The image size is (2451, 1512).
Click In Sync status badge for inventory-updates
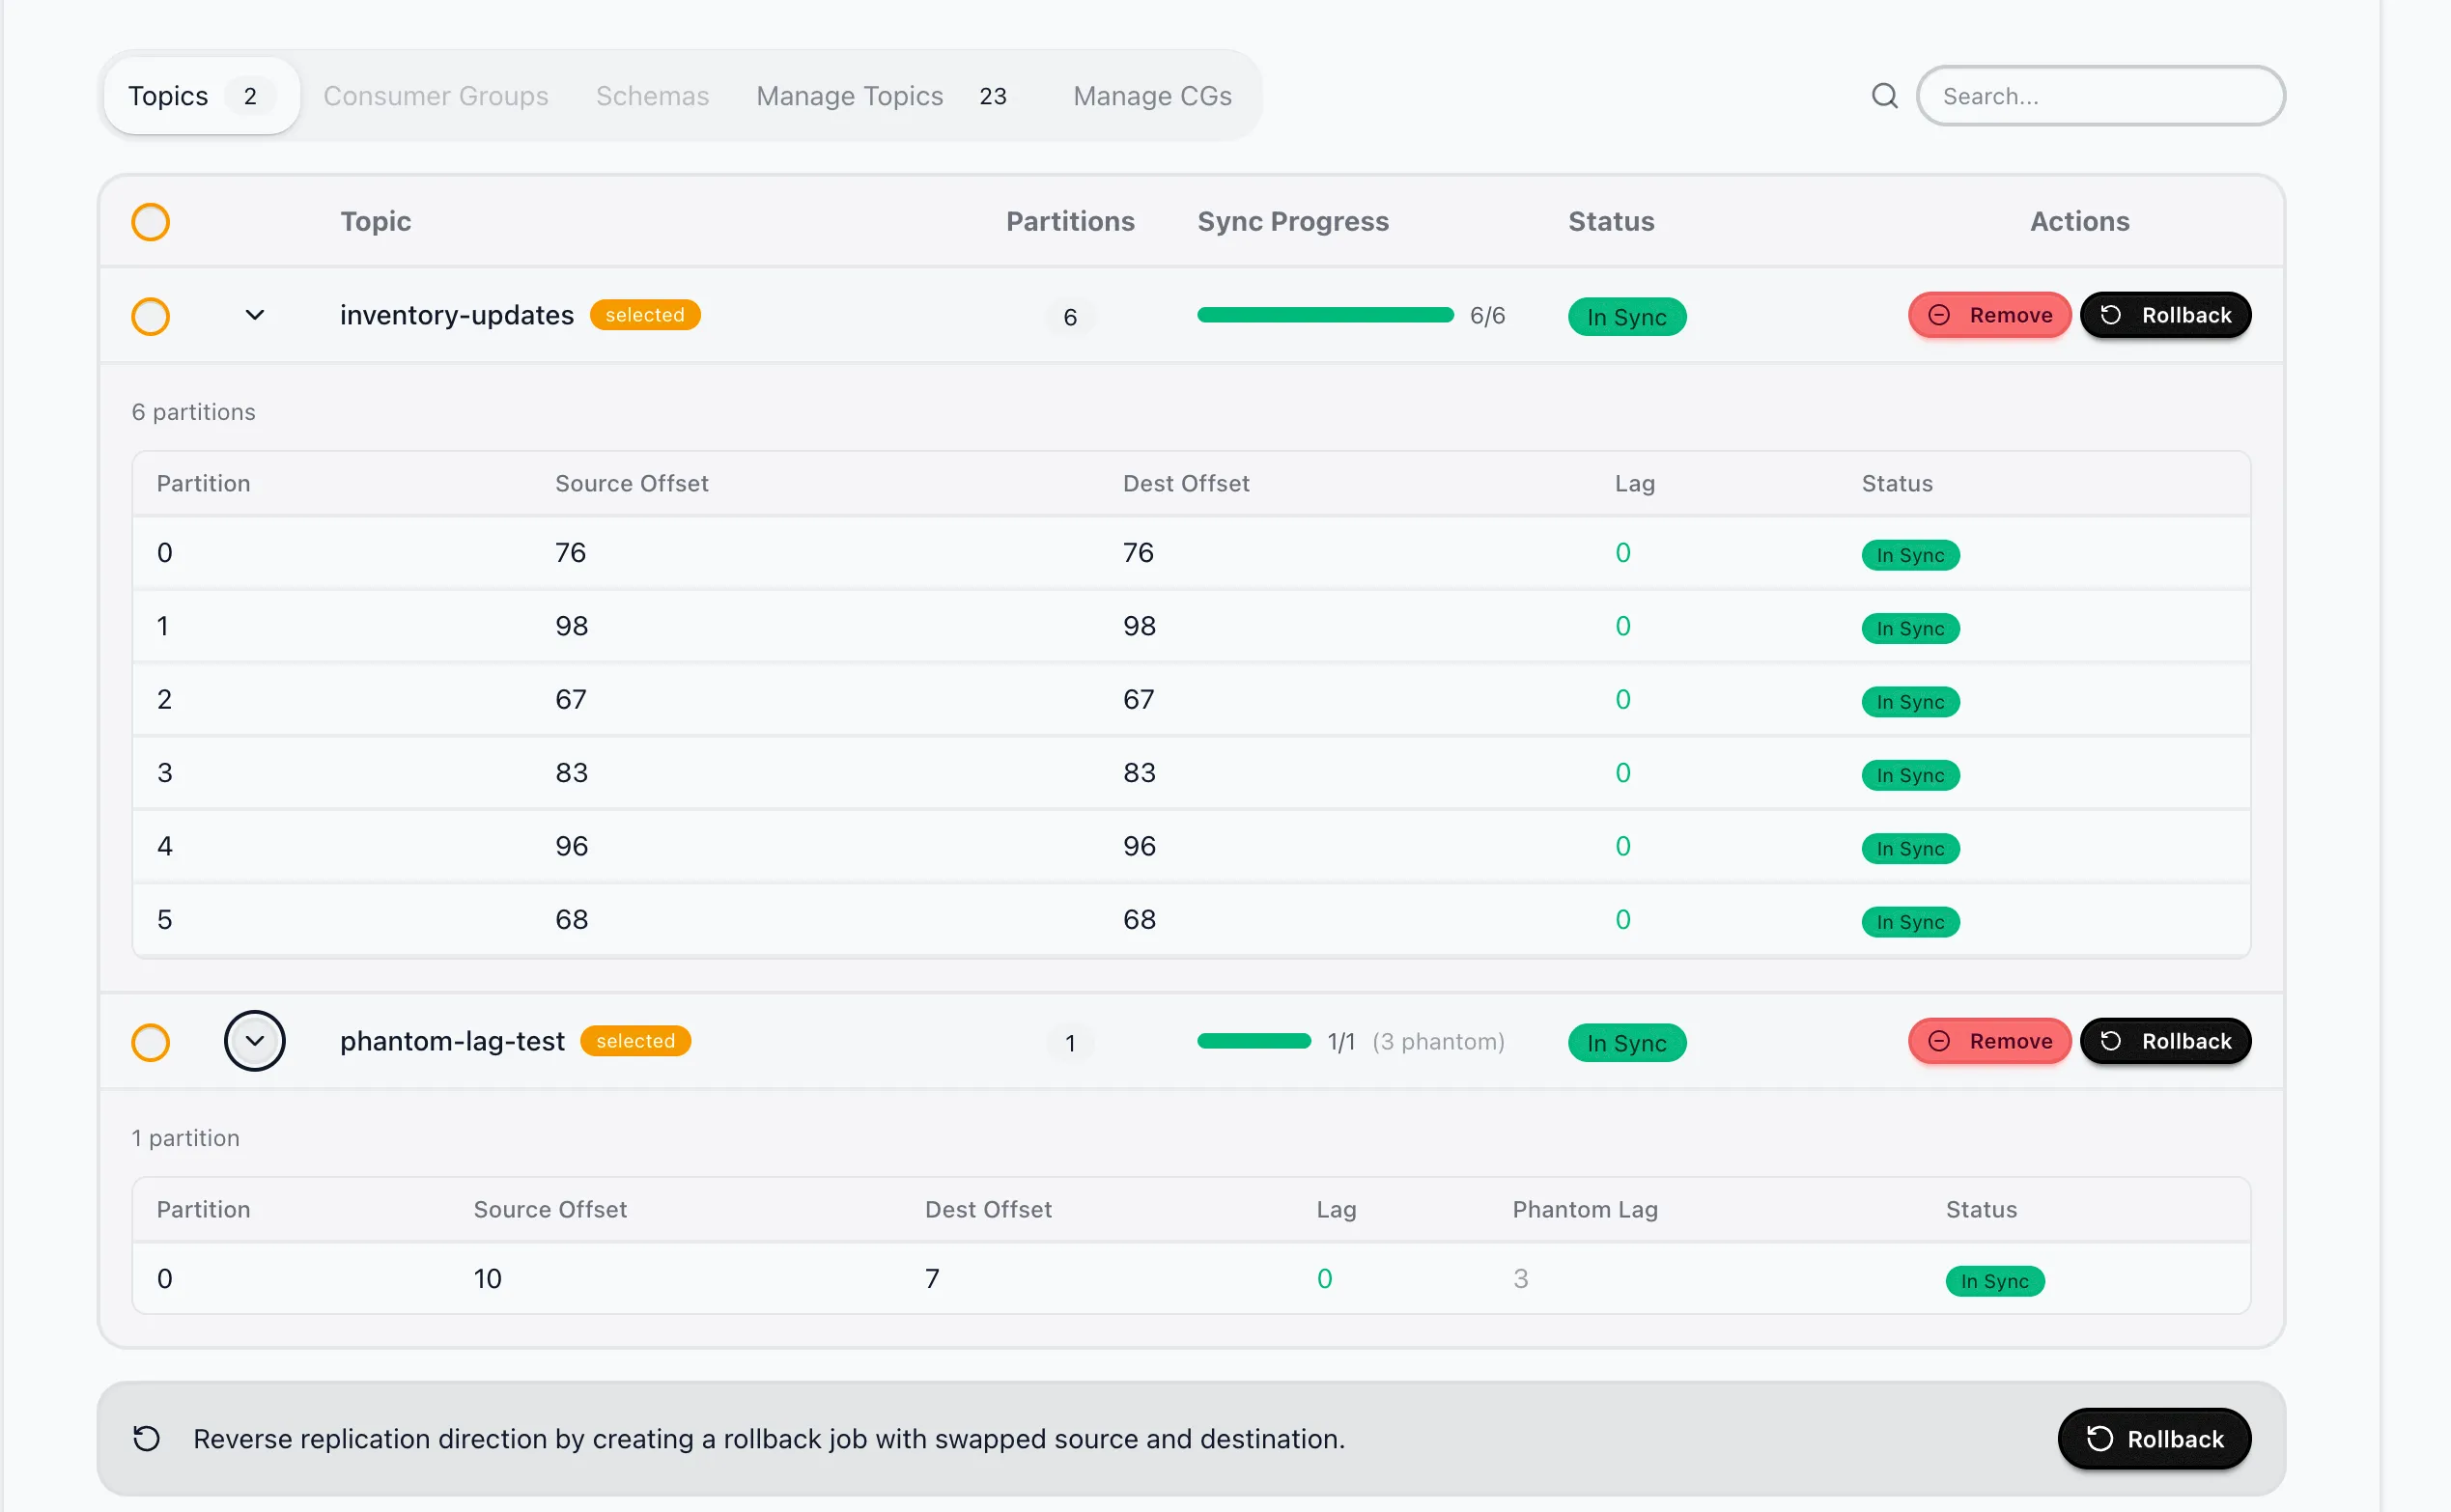tap(1626, 317)
